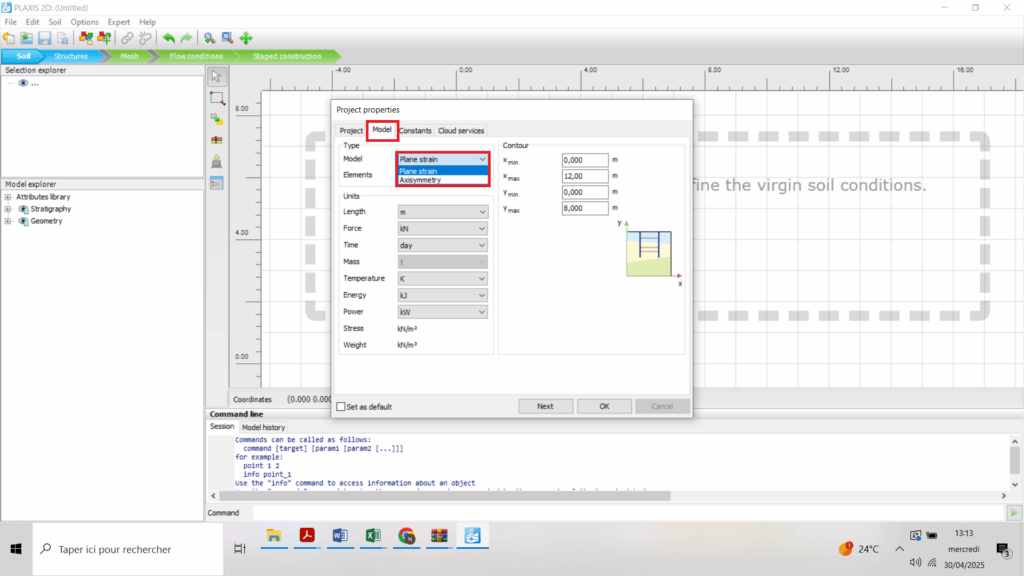
Task: Click the y max input field
Action: [584, 208]
